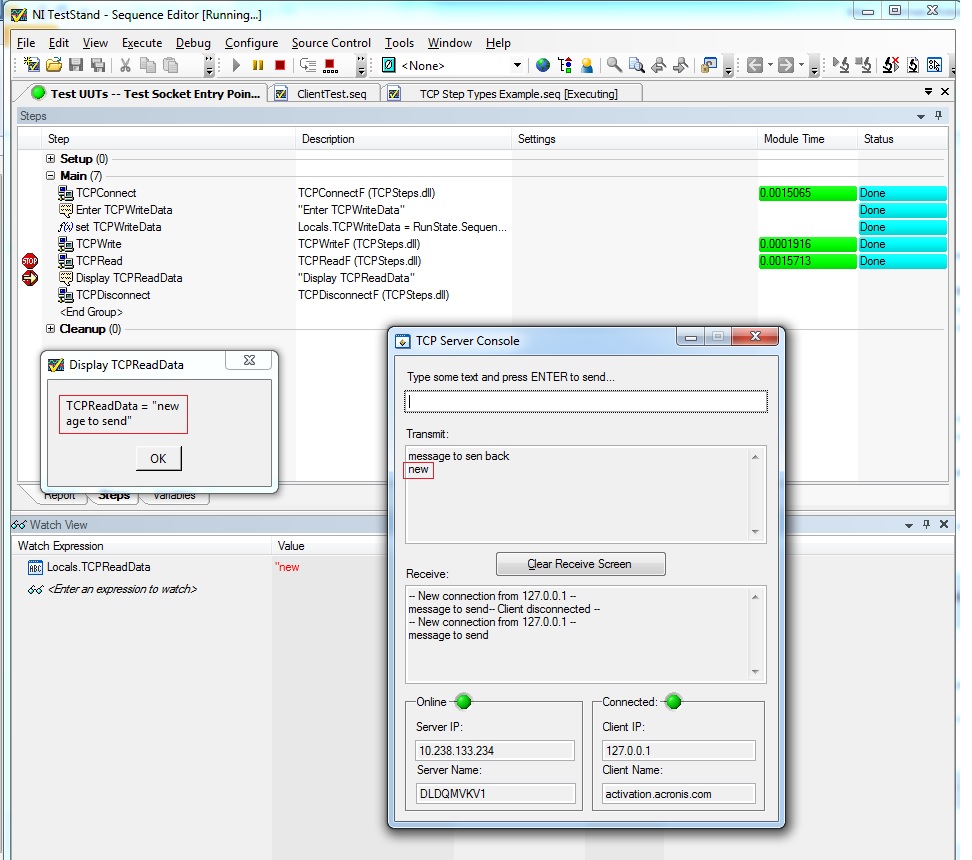This screenshot has width=972, height=860.
Task: Click the New sequence file toolbar icon
Action: click(x=31, y=64)
